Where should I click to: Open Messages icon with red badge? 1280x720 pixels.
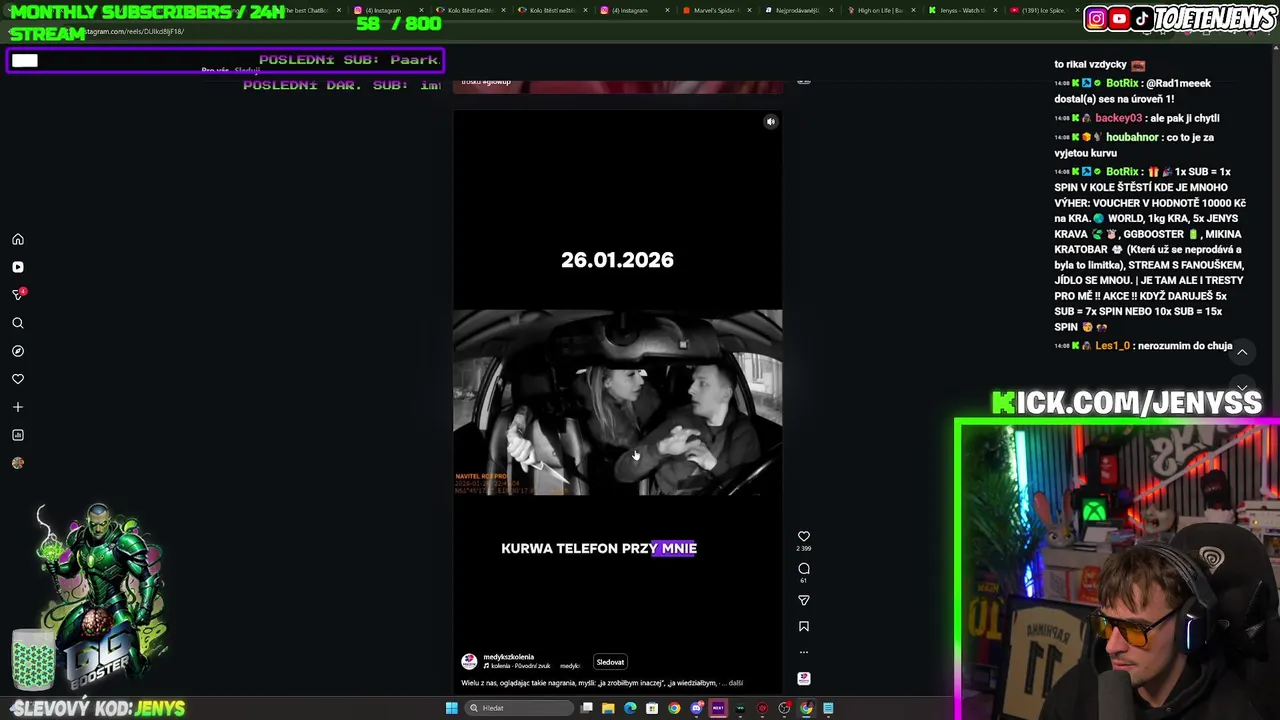[18, 295]
